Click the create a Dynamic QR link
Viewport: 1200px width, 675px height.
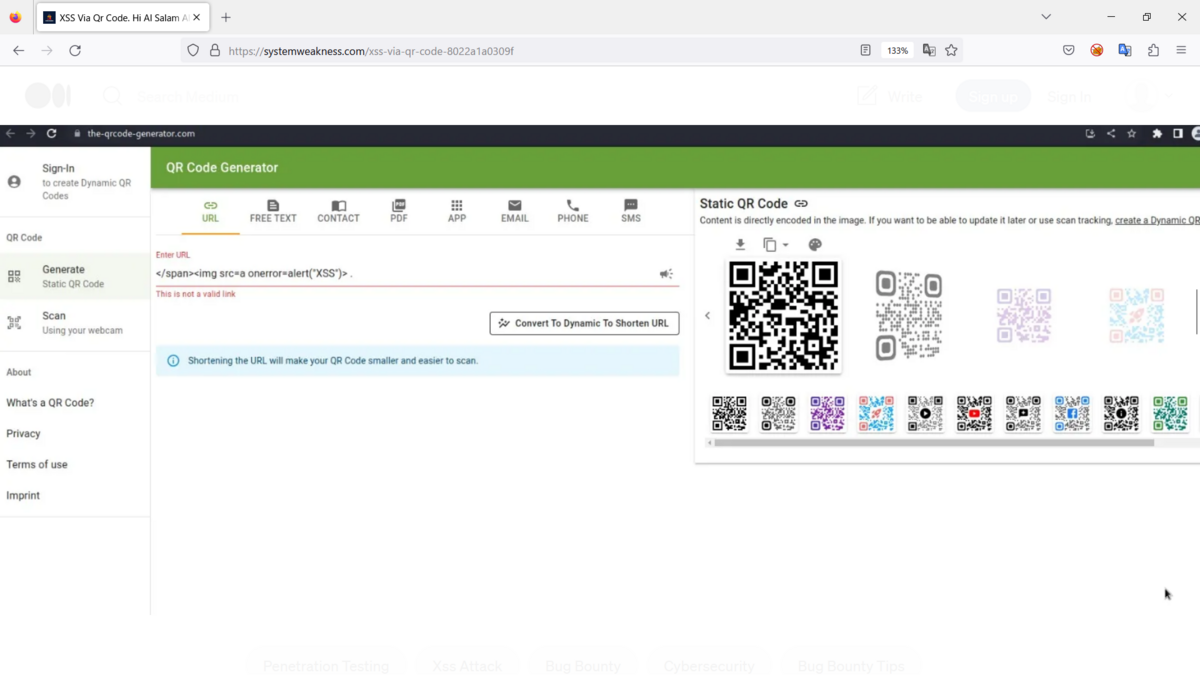click(x=1157, y=220)
